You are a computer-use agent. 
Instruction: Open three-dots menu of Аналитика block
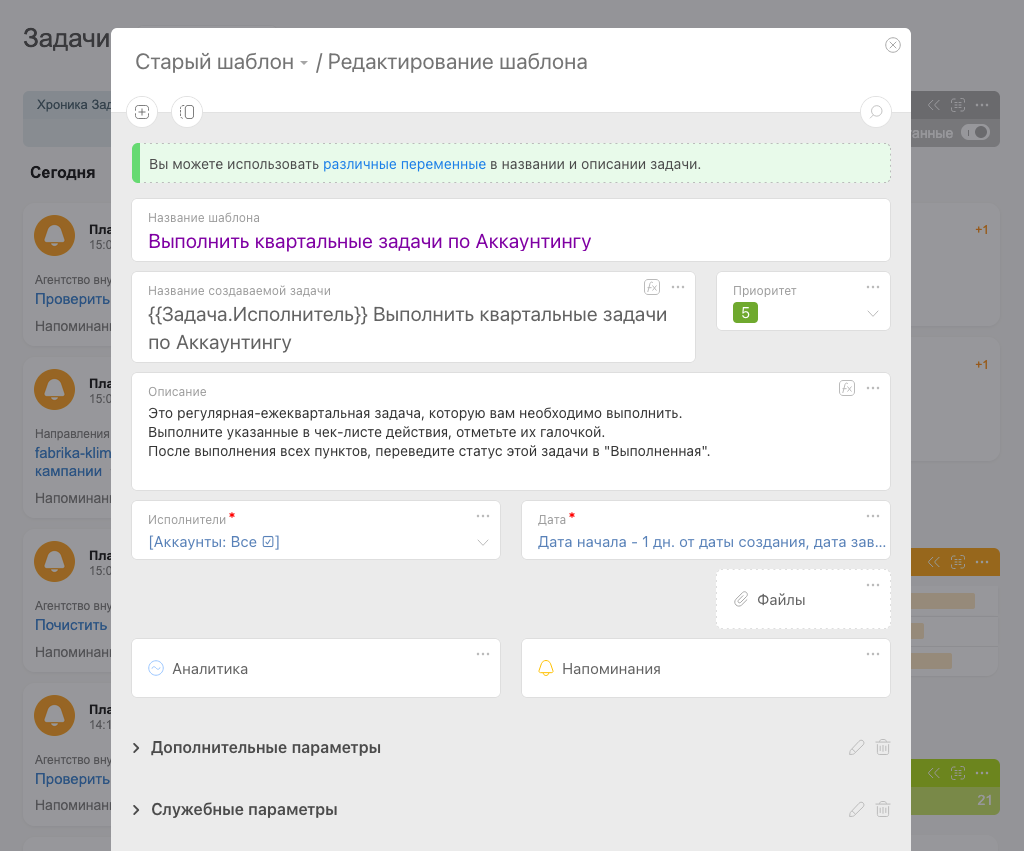(x=483, y=654)
